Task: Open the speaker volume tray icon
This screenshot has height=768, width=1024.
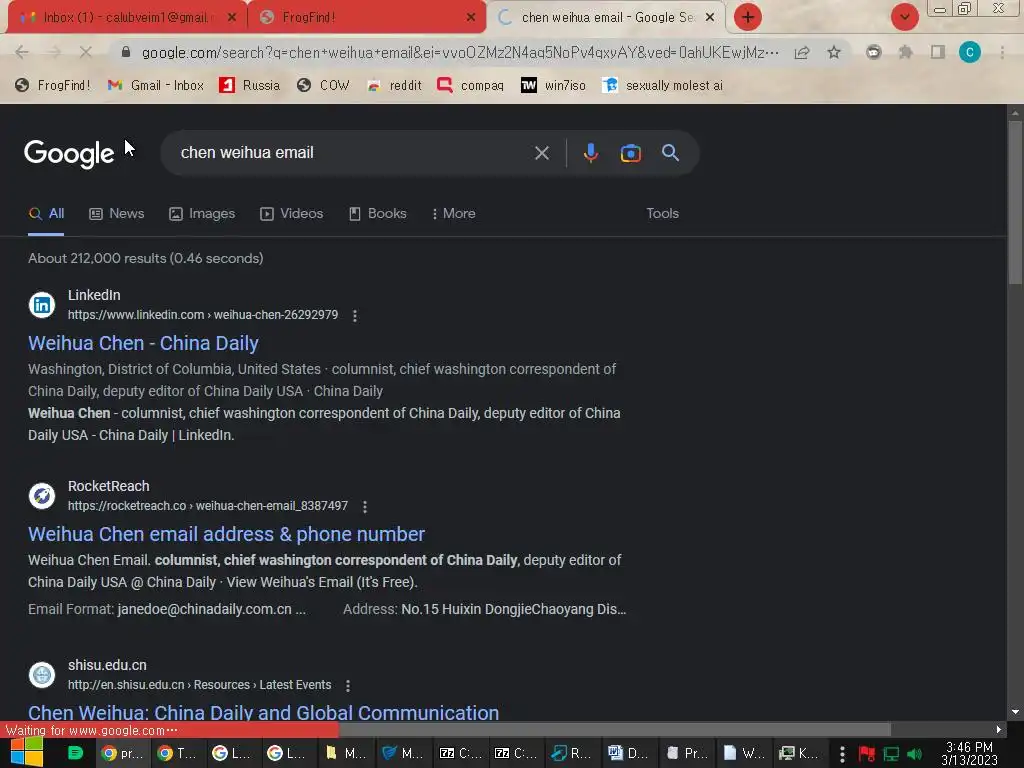Action: tap(914, 754)
